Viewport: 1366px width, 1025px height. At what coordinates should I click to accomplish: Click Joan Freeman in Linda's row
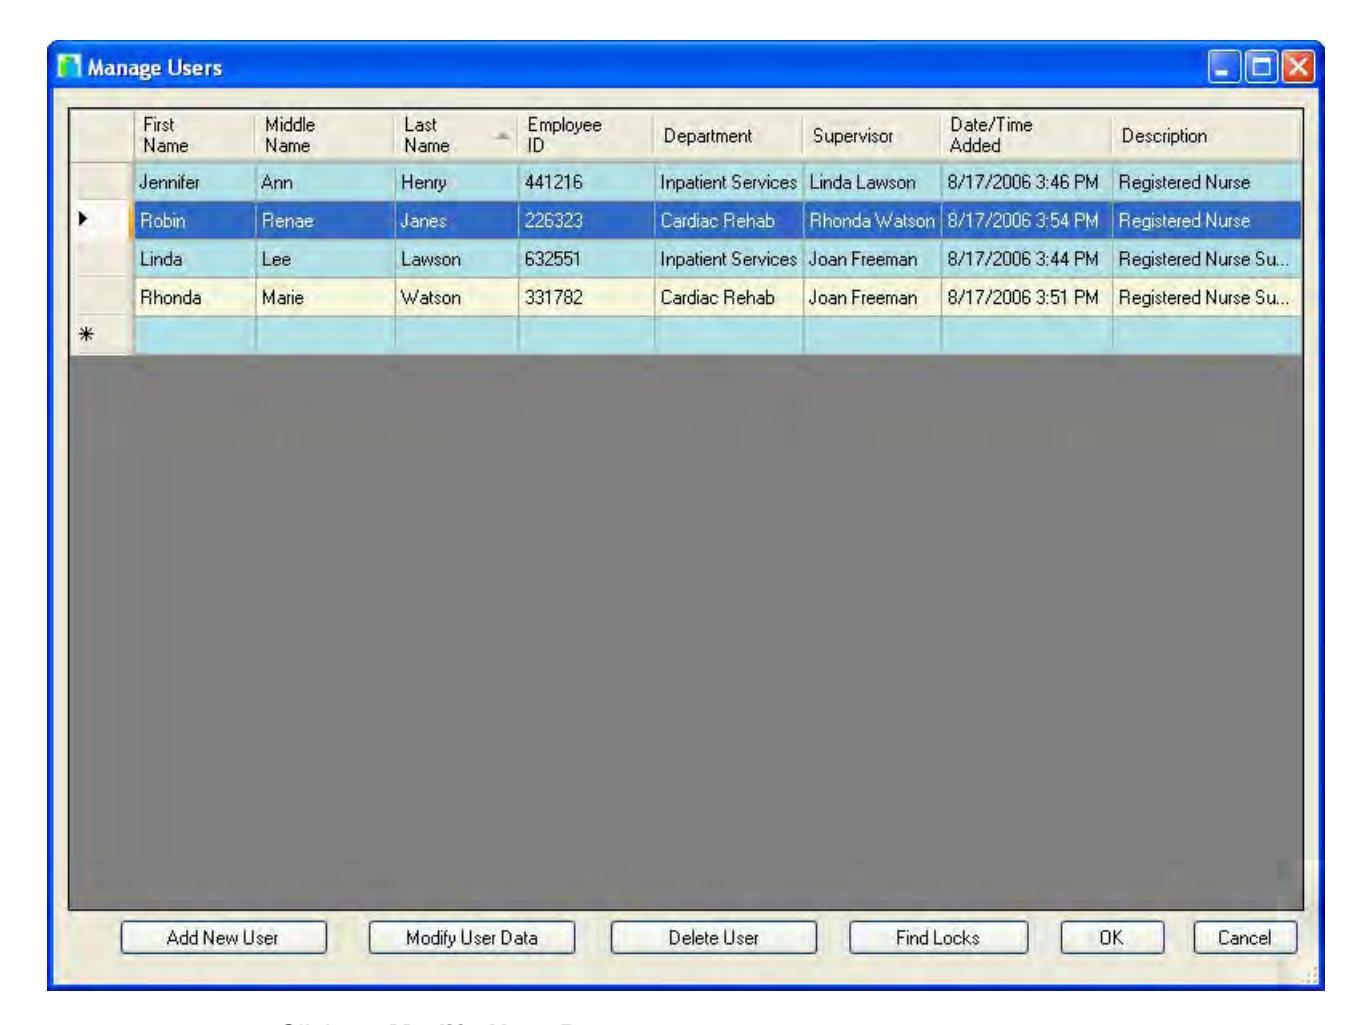click(x=871, y=259)
